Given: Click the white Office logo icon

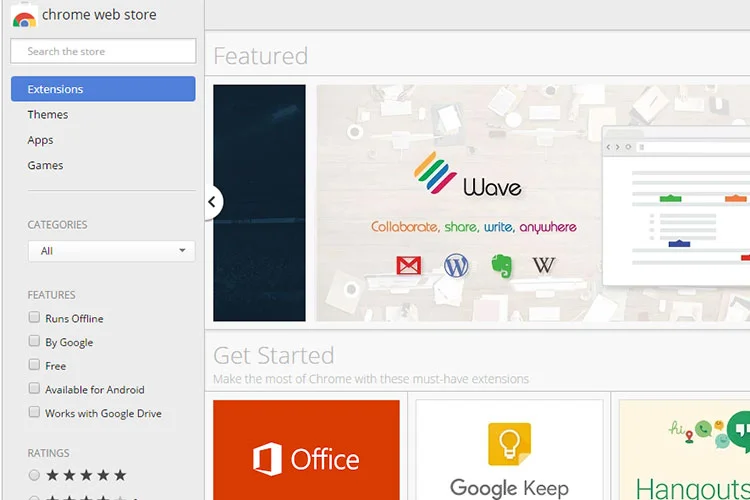Looking at the screenshot, I should pos(267,459).
